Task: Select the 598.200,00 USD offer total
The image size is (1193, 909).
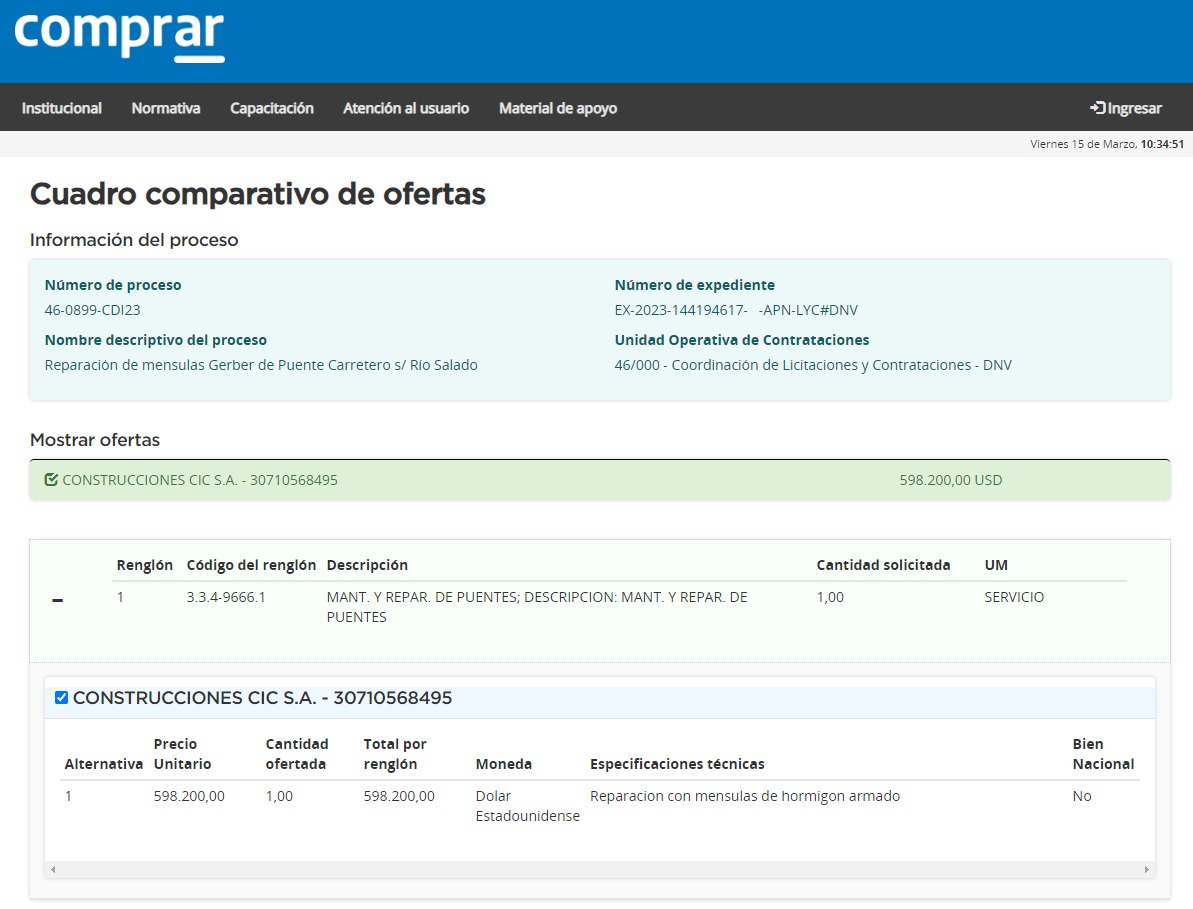Action: coord(950,480)
